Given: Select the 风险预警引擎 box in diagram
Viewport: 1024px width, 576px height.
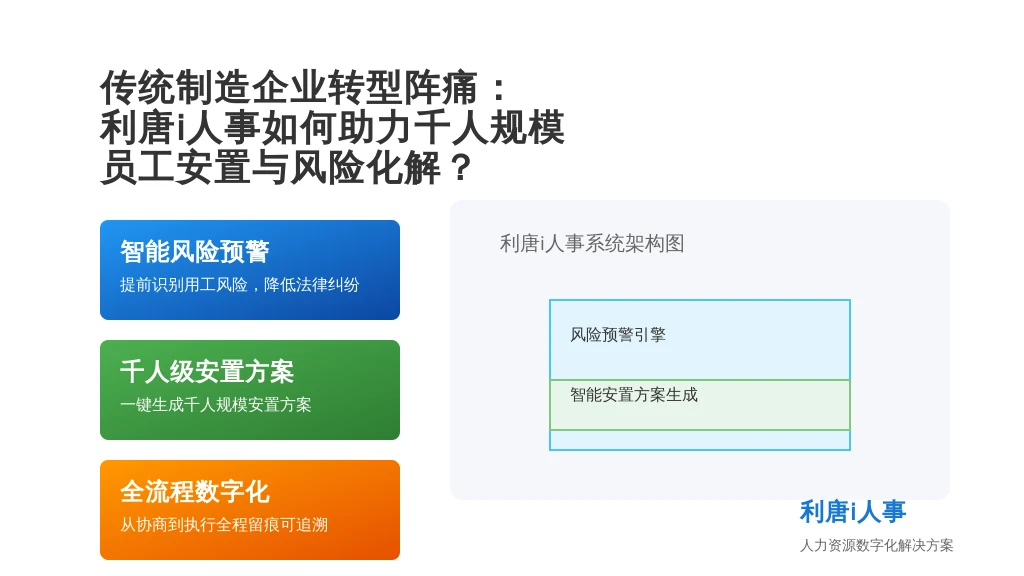Looking at the screenshot, I should [699, 340].
